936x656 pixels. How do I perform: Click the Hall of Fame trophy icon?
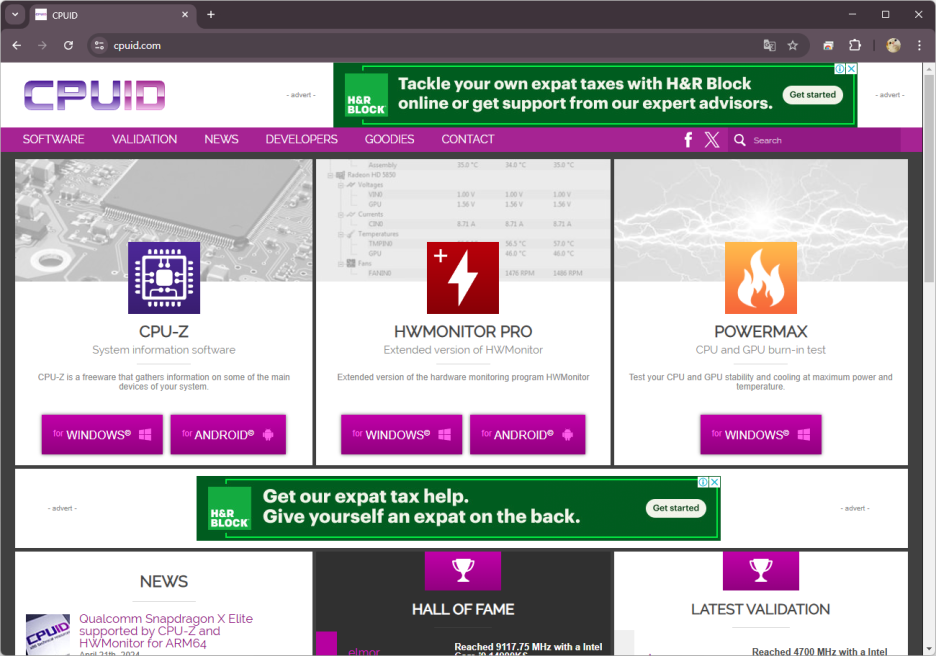point(463,570)
